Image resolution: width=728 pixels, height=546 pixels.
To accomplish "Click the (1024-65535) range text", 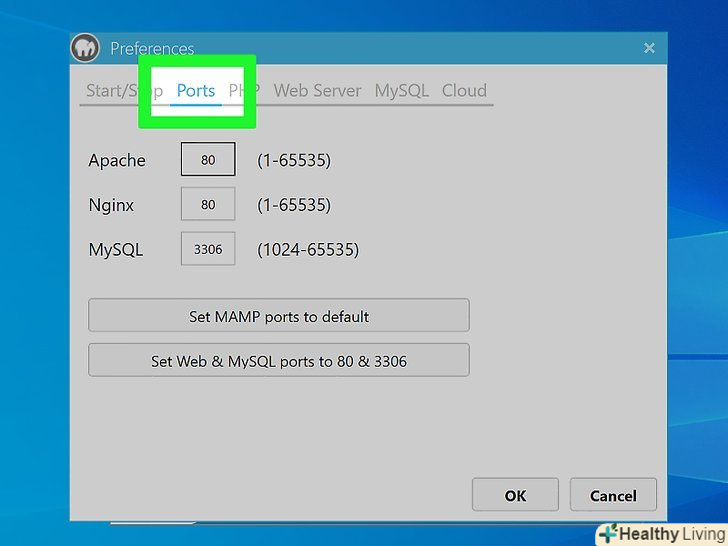I will coord(308,250).
